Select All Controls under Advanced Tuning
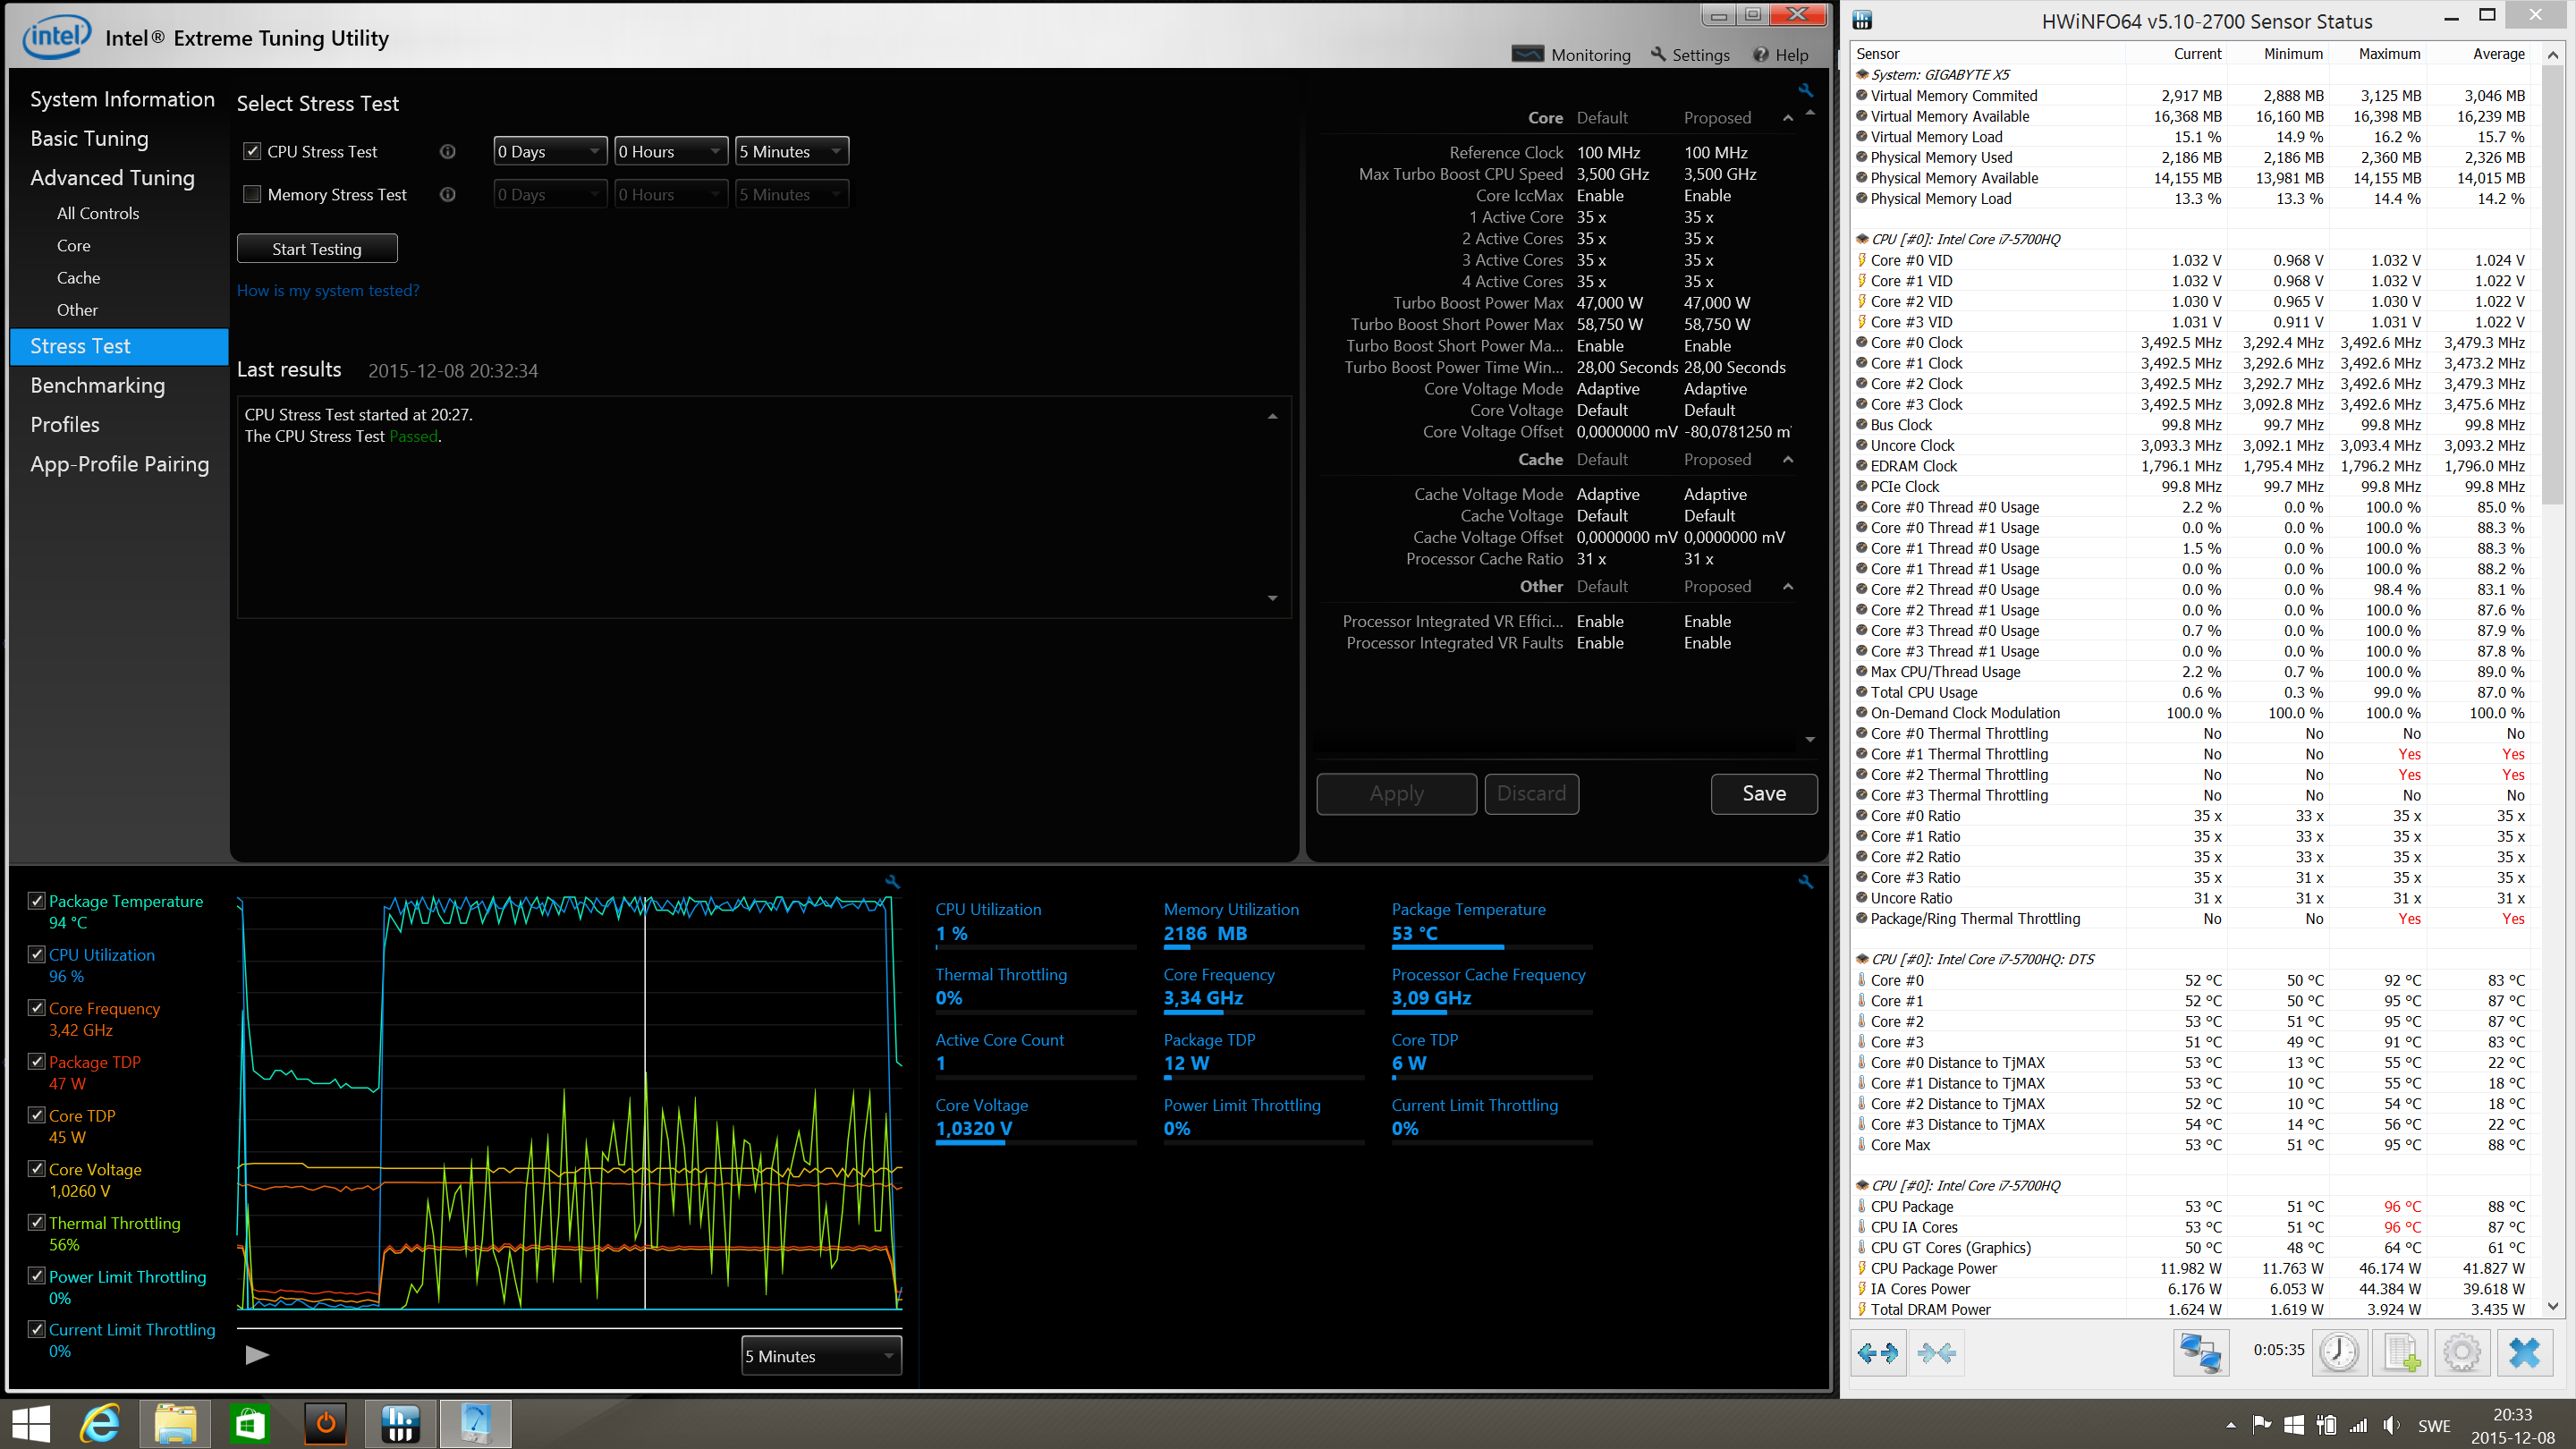2576x1449 pixels. click(x=98, y=213)
